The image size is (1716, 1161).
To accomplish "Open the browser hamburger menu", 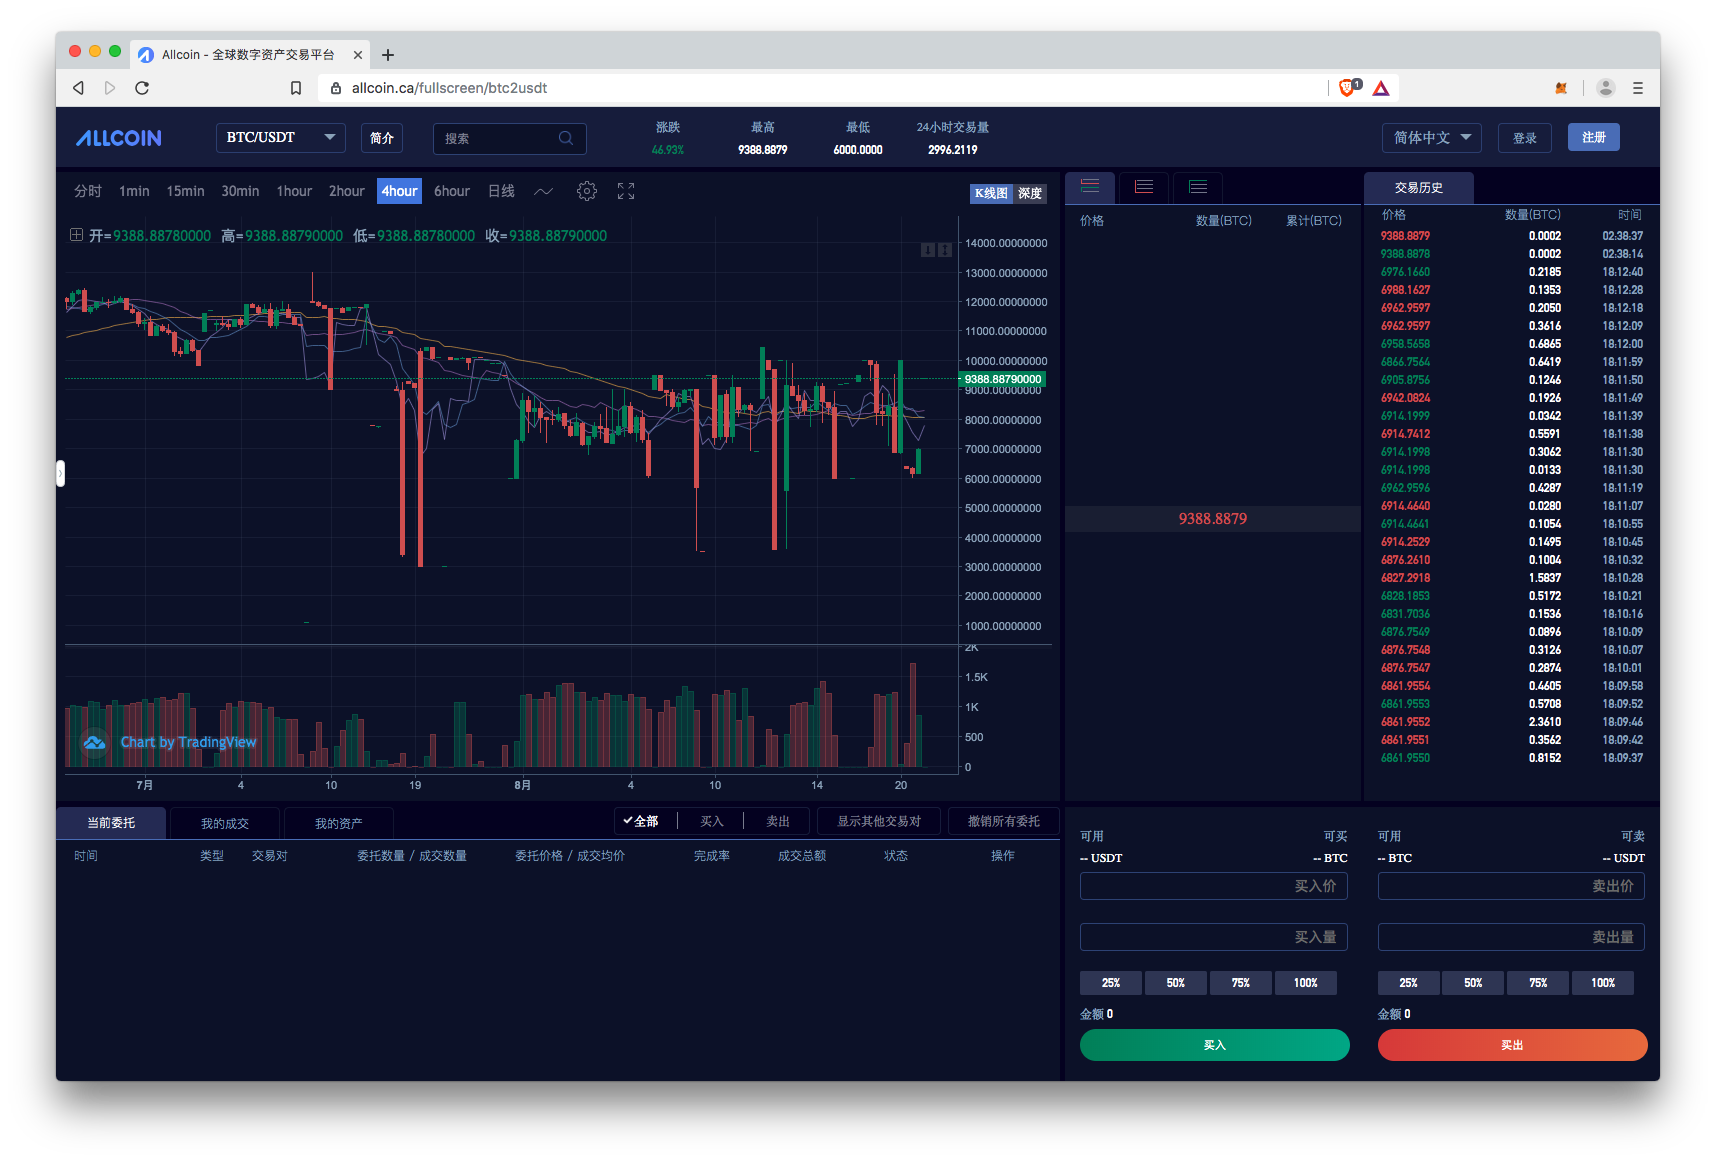I will tap(1638, 88).
